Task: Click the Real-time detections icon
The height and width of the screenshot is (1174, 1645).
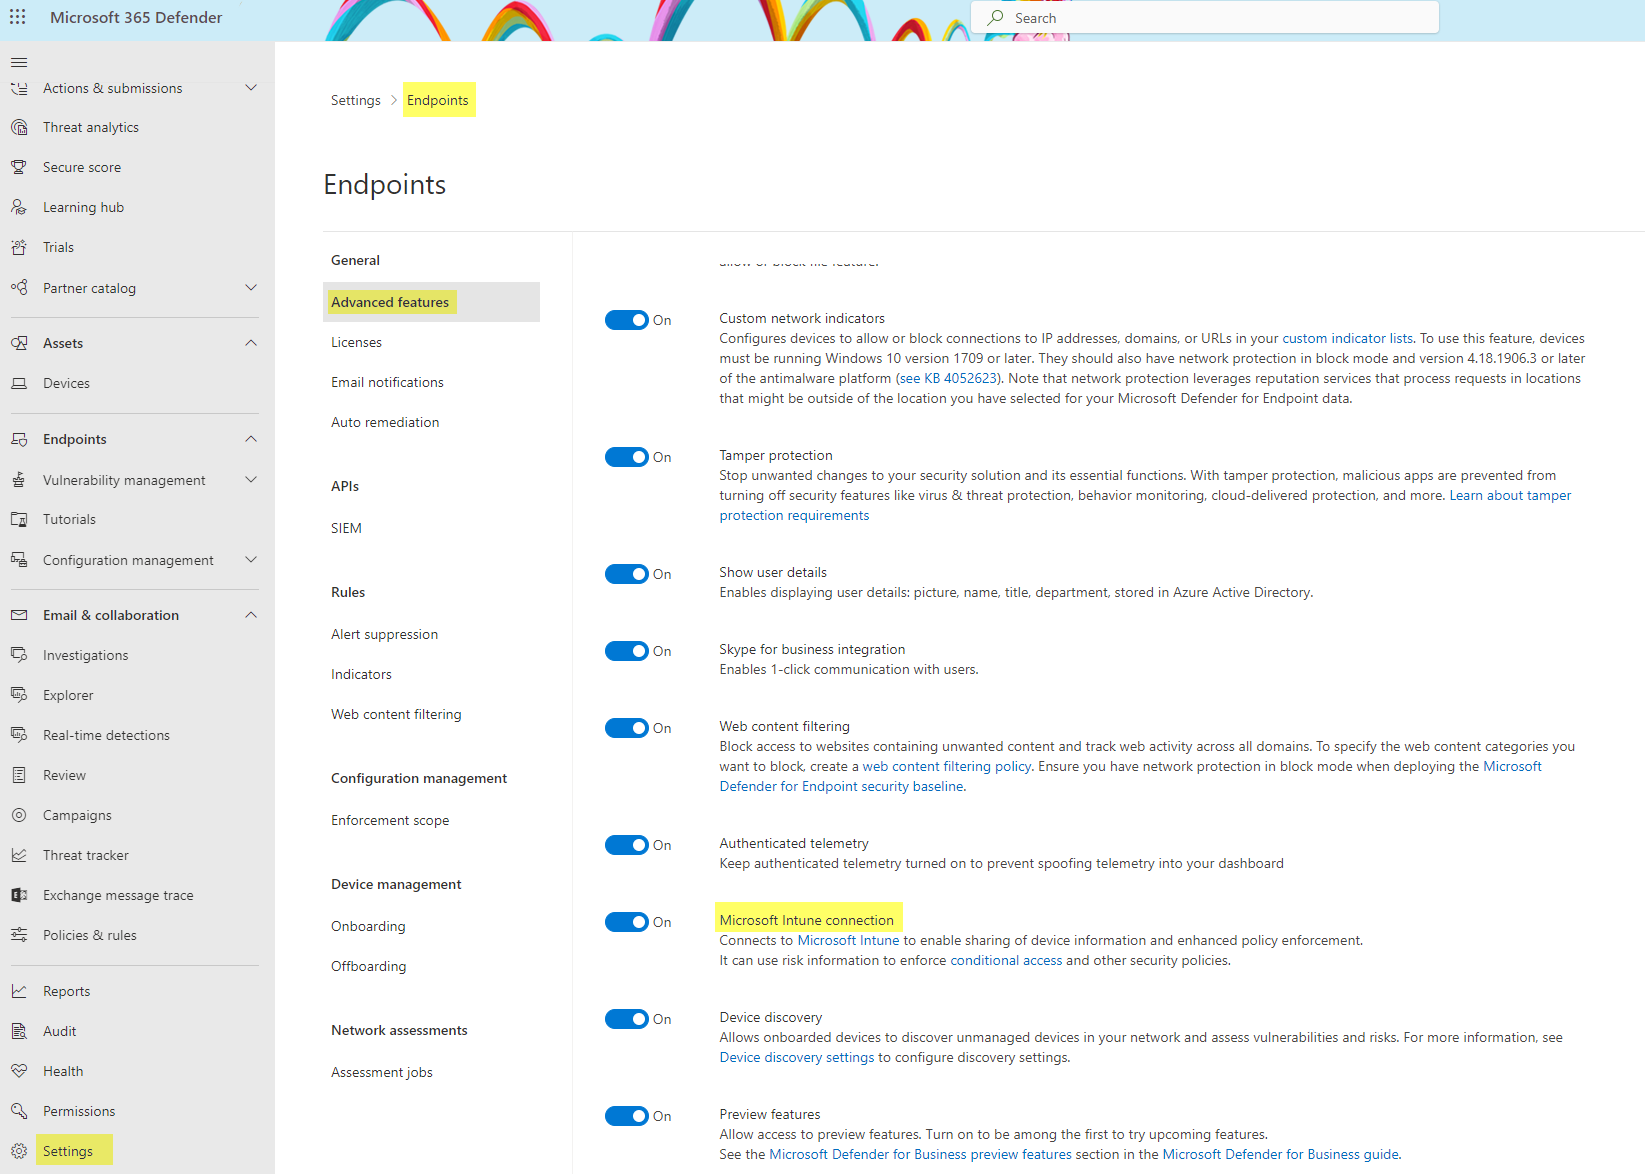Action: tap(19, 735)
